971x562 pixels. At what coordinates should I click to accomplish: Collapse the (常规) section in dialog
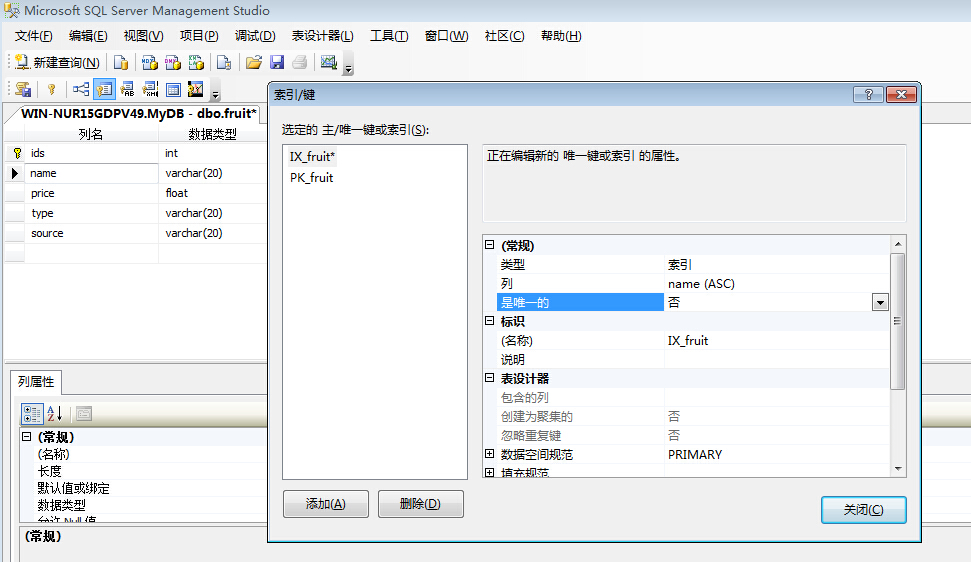pos(490,245)
